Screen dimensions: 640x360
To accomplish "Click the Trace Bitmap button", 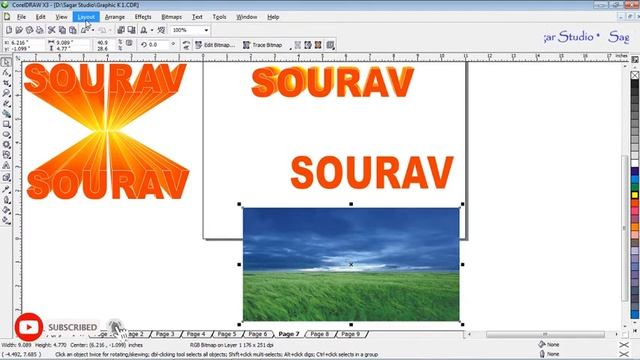I will 262,45.
